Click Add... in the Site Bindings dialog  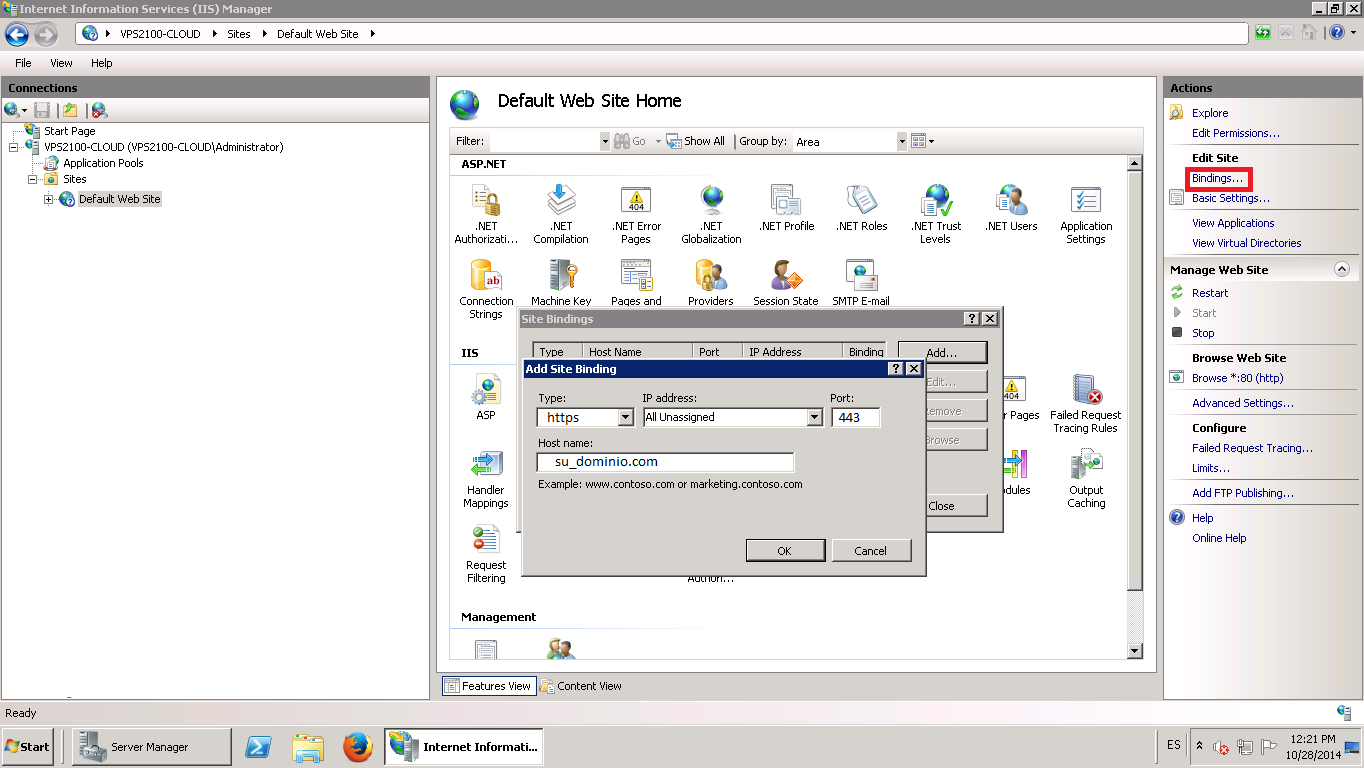click(x=942, y=353)
